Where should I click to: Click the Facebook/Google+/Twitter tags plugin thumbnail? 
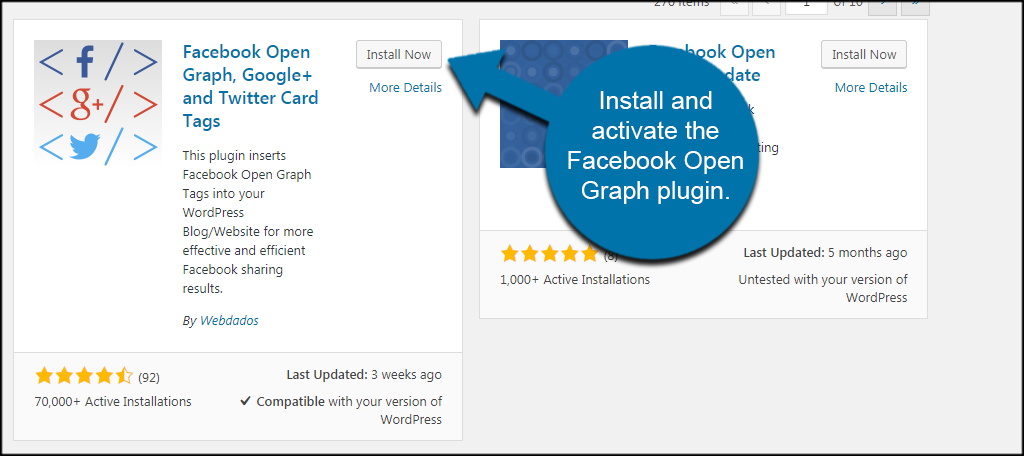click(98, 103)
